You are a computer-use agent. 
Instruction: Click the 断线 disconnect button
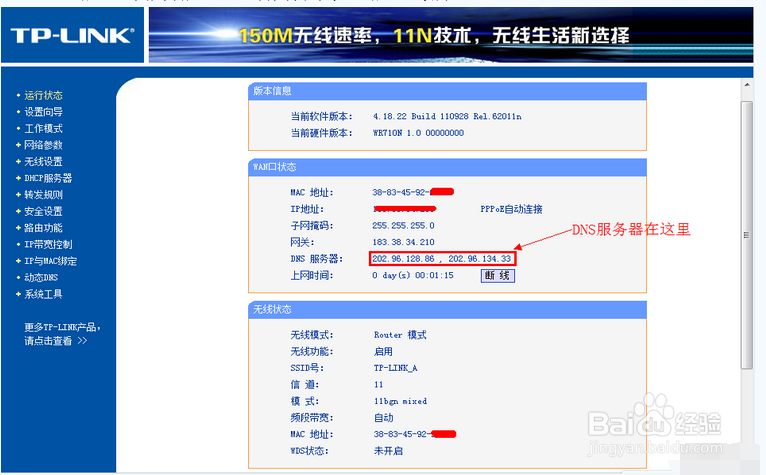pos(497,276)
